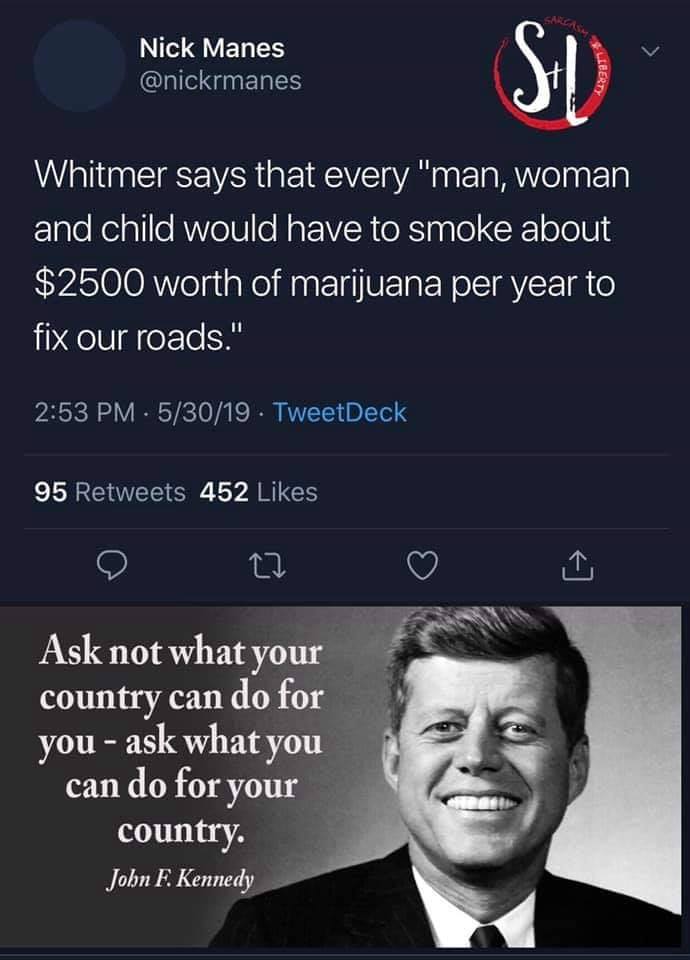The width and height of the screenshot is (690, 960).
Task: Click the John F. Kennedy attribution text
Action: pyautogui.click(x=180, y=880)
